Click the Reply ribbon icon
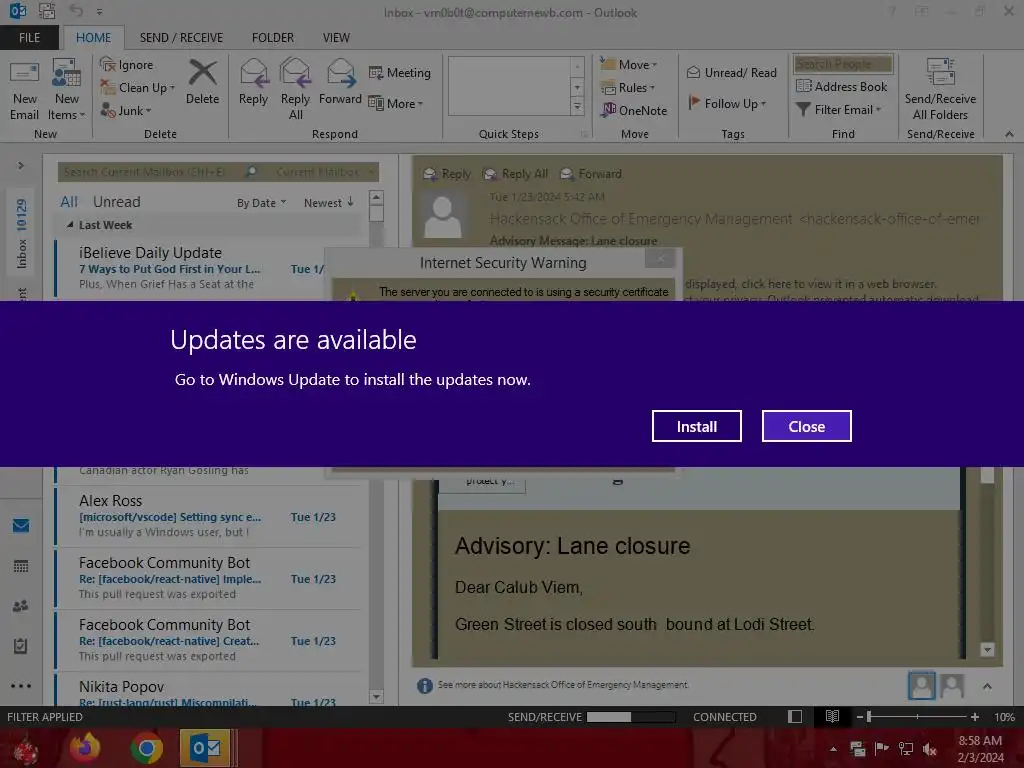This screenshot has height=768, width=1024. (253, 82)
